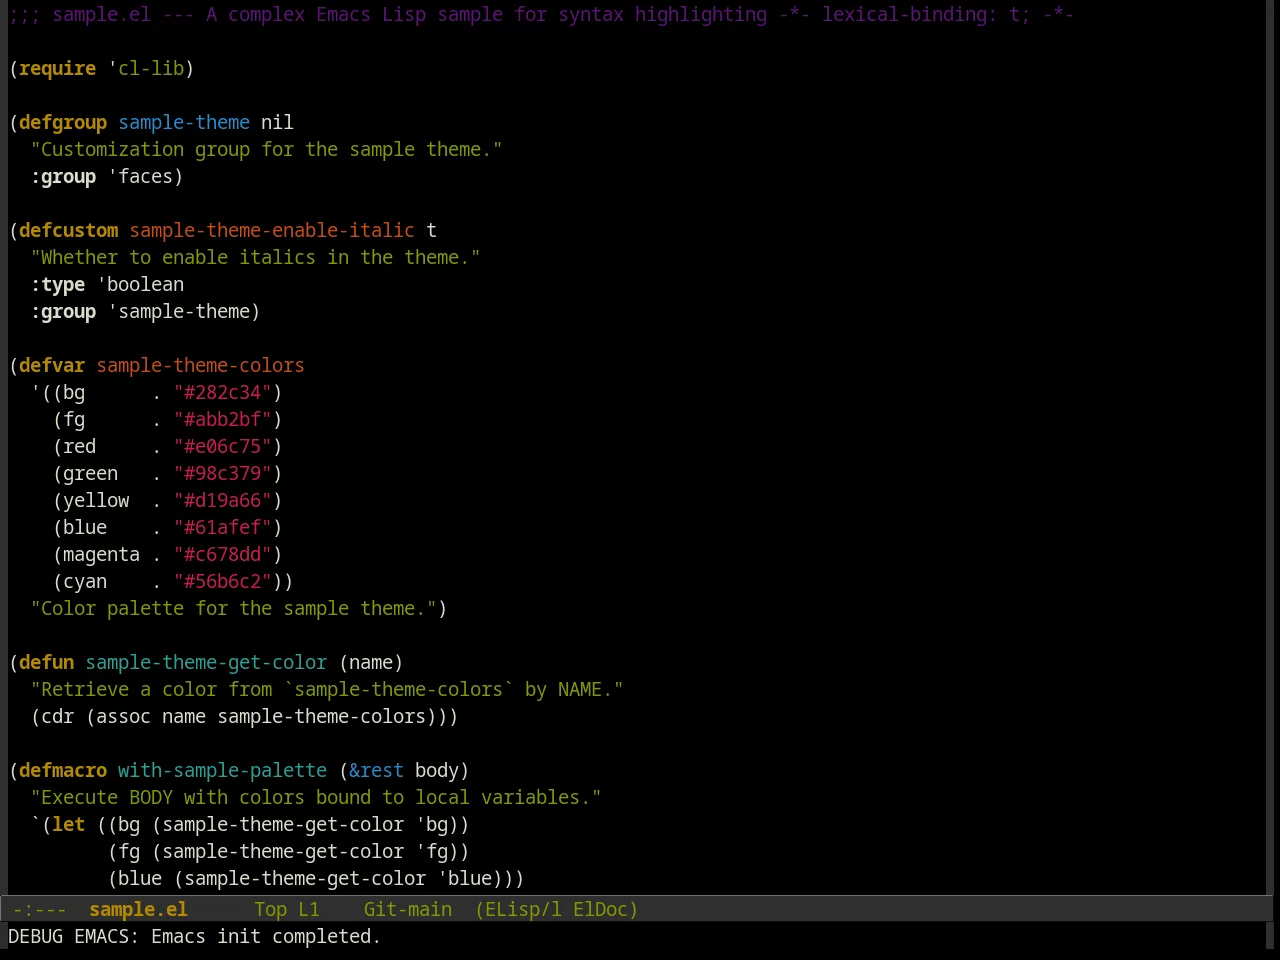Click the 'cyan' key in the color alist

coord(85,581)
